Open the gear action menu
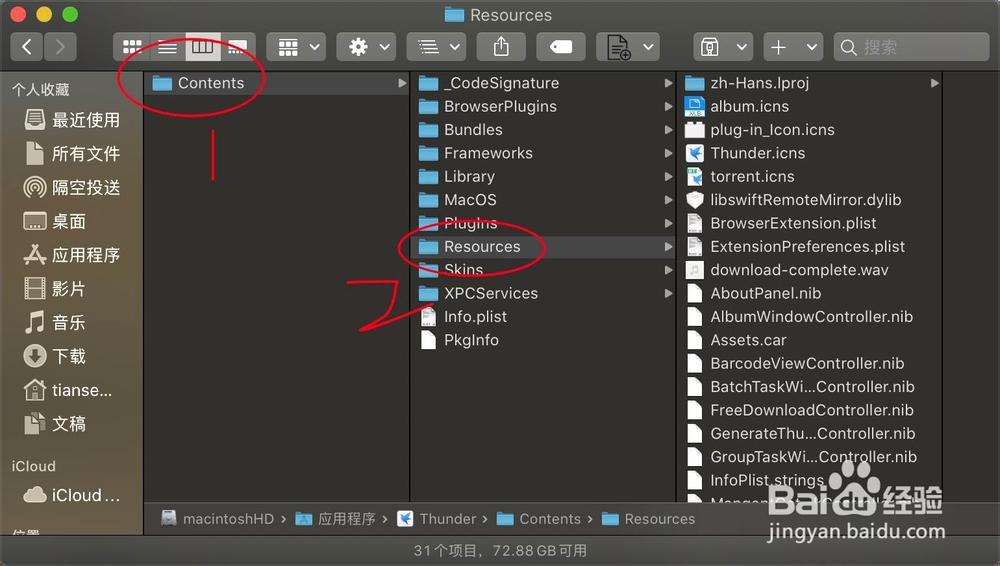This screenshot has height=566, width=1000. point(367,47)
